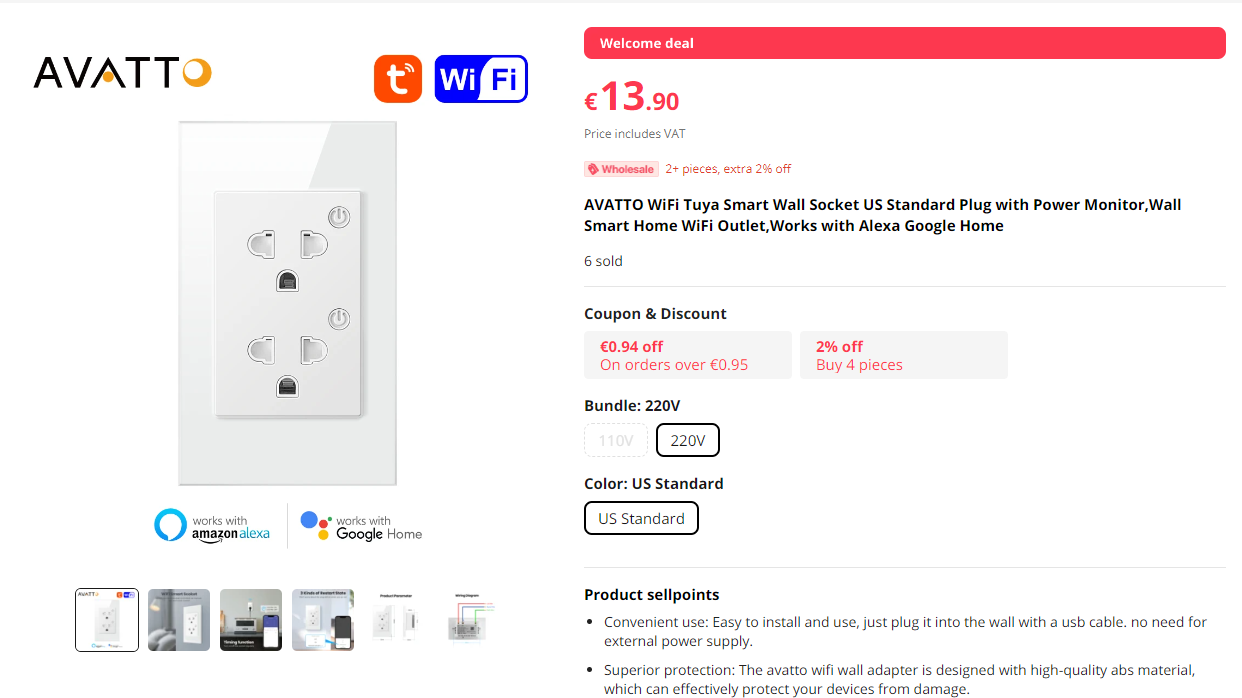
Task: Click the AVATTO brand logo
Action: point(121,72)
